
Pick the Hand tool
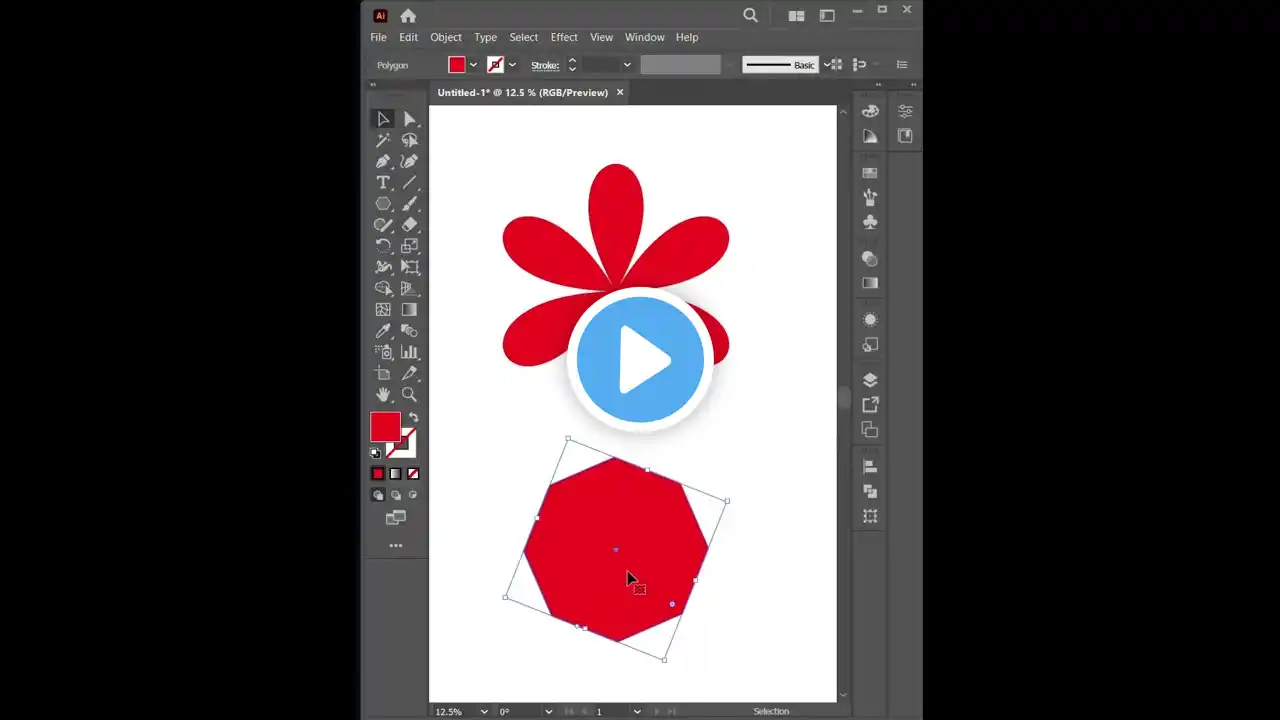383,395
